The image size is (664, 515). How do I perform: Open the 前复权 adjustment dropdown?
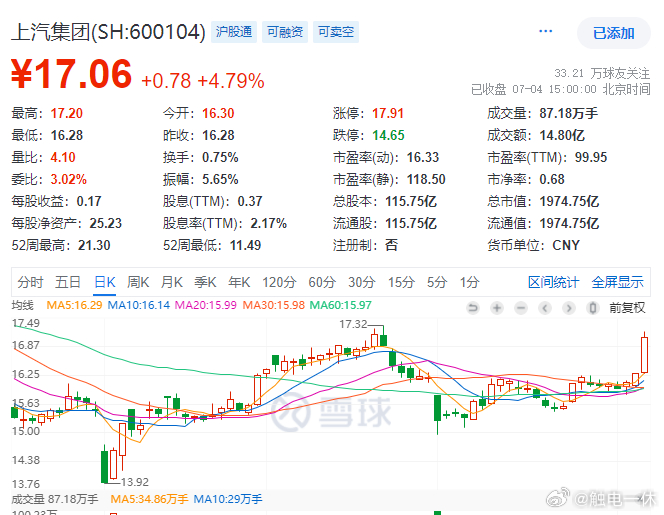click(x=627, y=308)
